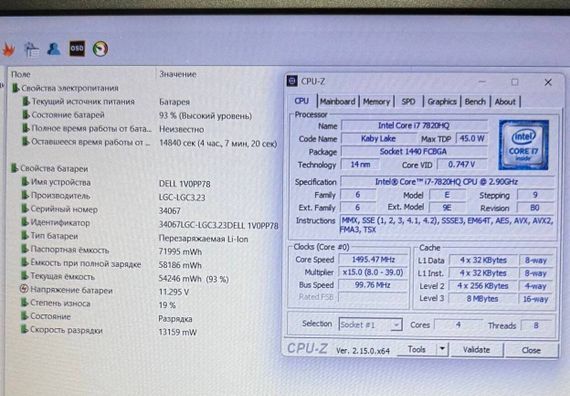The width and height of the screenshot is (570, 396).
Task: Click the round gauge toolbar icon
Action: (100, 49)
